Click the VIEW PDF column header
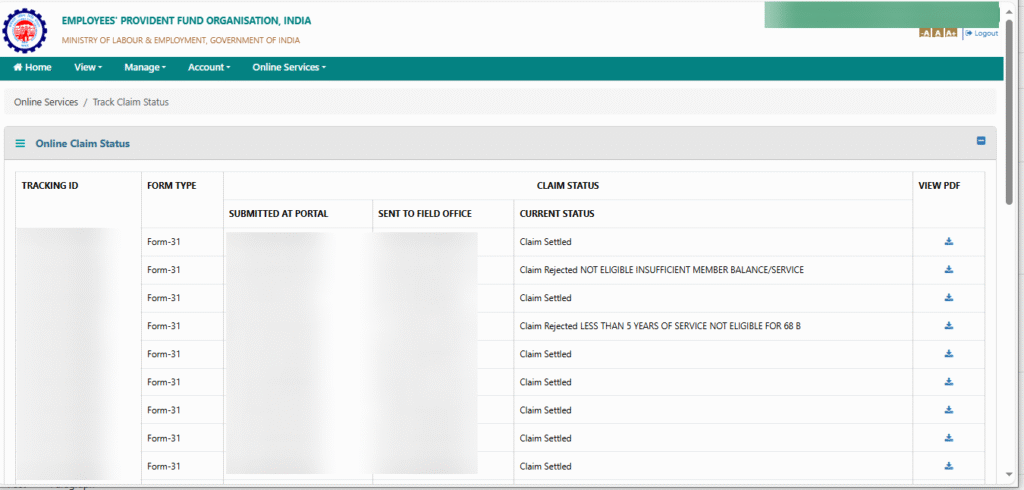The width and height of the screenshot is (1024, 490). pyautogui.click(x=940, y=186)
